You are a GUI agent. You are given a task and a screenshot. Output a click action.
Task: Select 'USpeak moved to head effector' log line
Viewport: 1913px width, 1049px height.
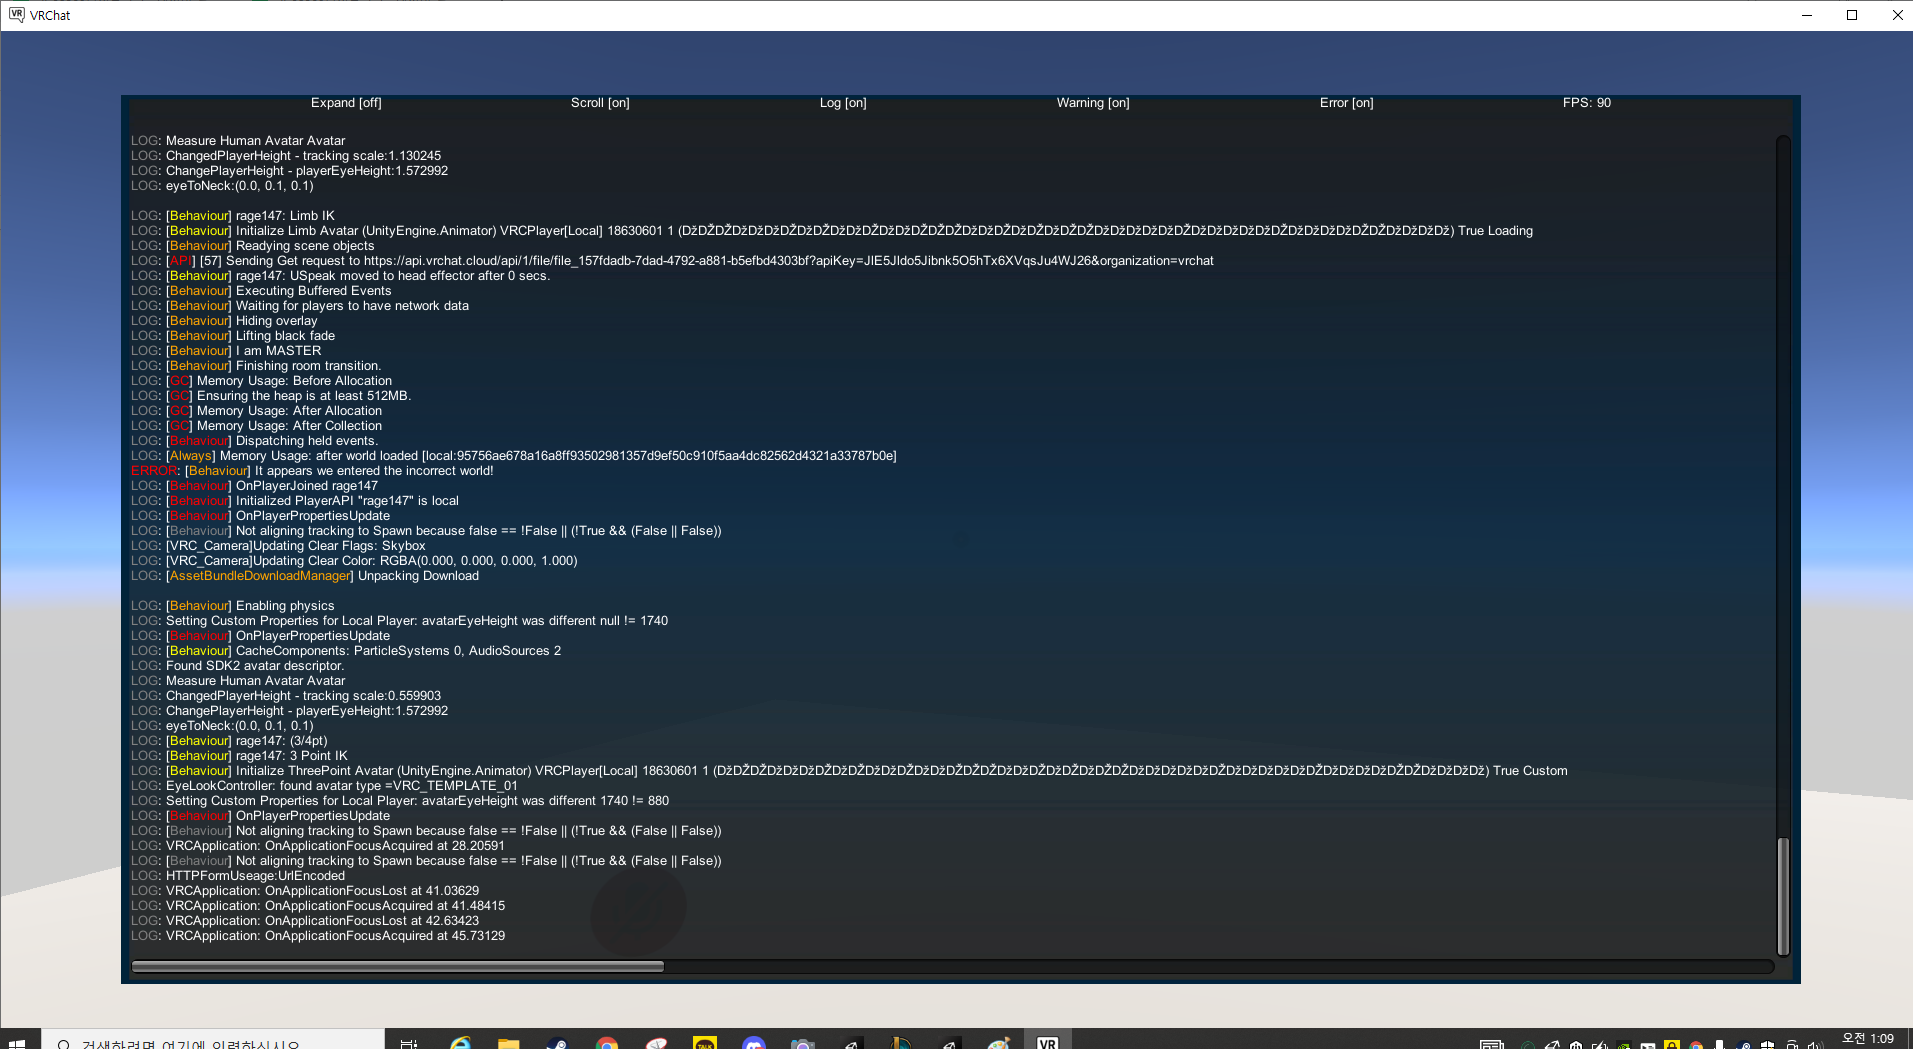(x=340, y=276)
